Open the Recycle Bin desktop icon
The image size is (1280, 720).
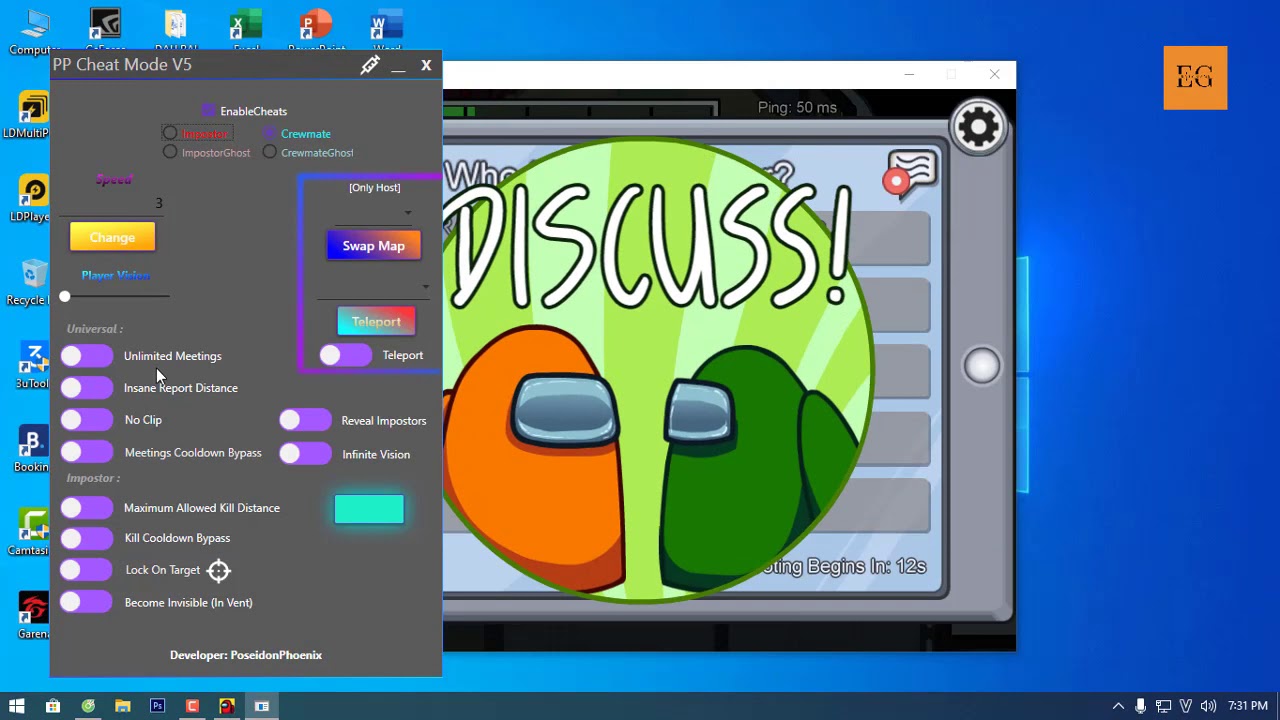pos(32,283)
